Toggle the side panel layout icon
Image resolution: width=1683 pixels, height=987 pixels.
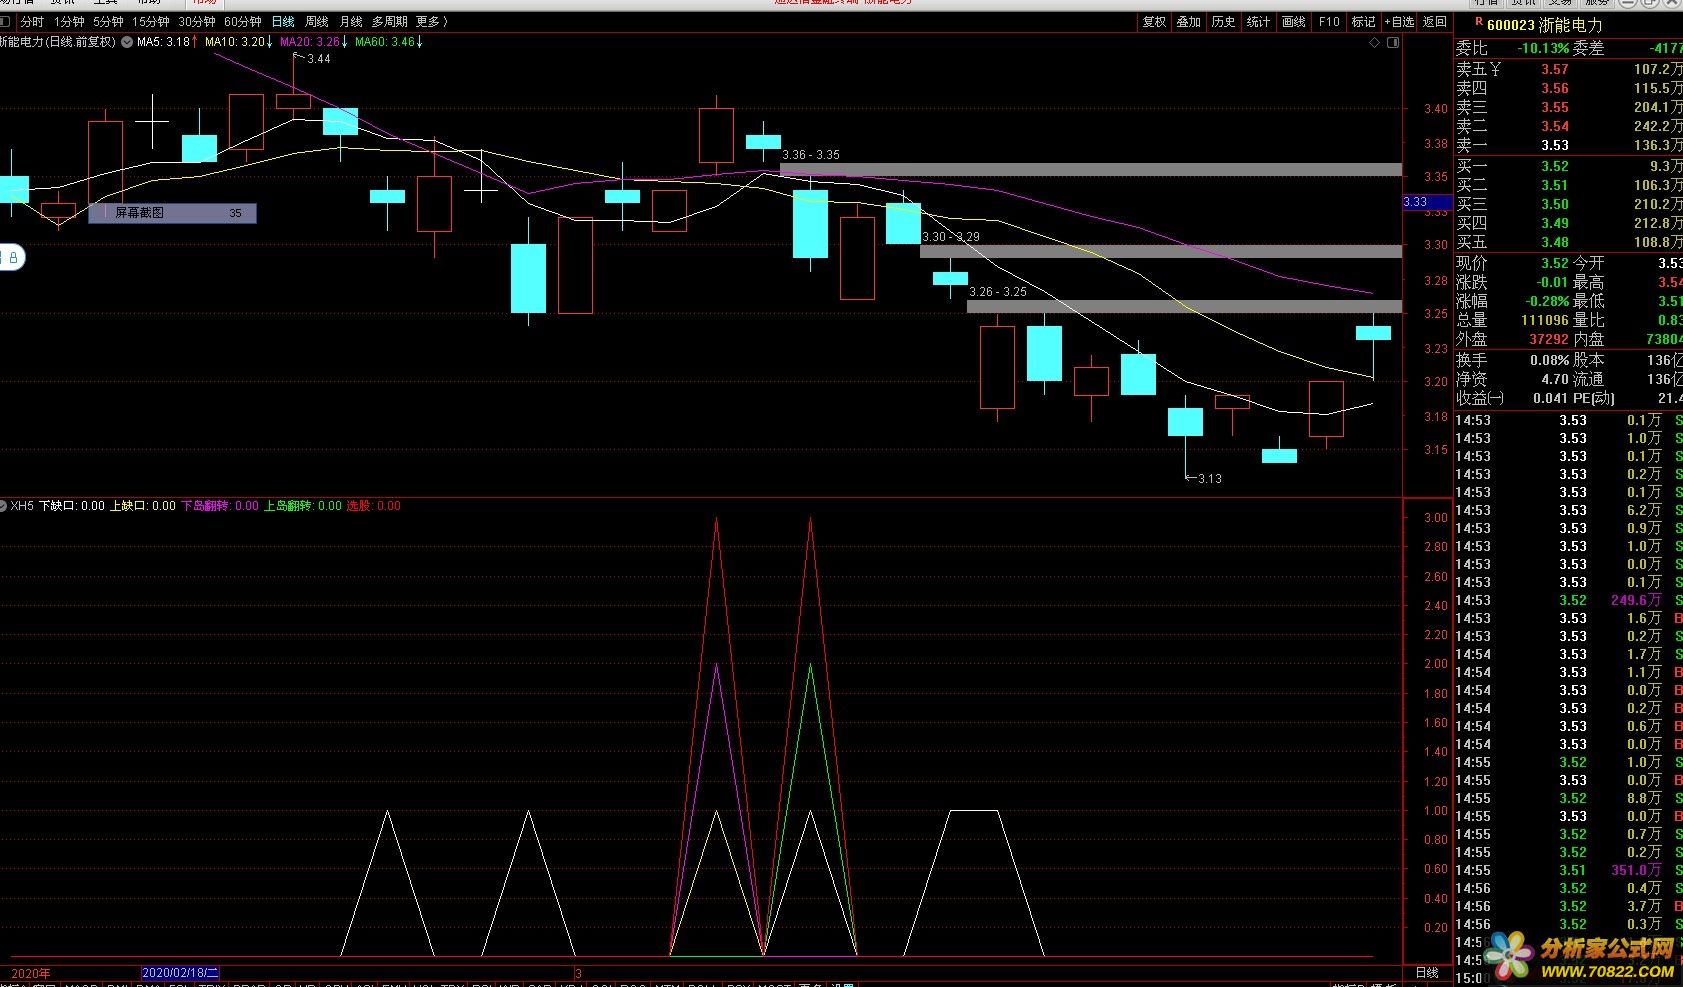click(1394, 43)
